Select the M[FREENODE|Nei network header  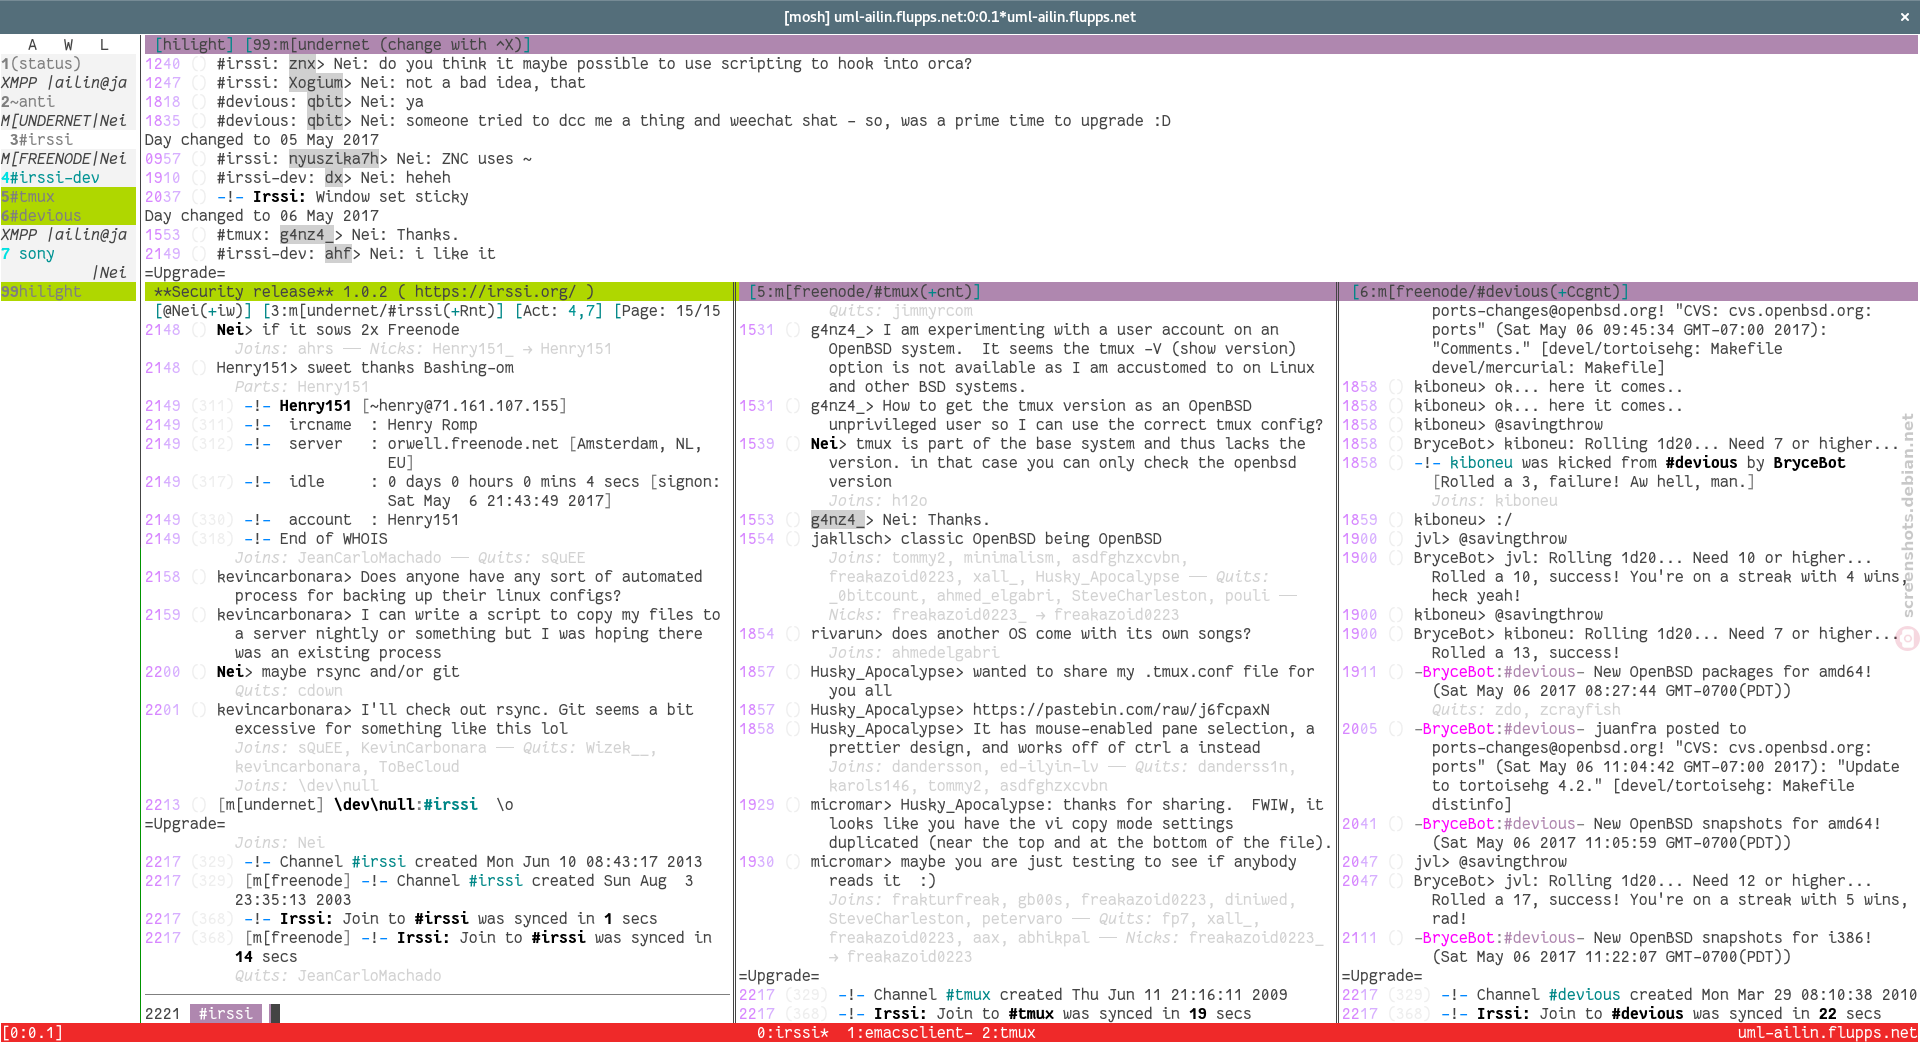coord(64,159)
